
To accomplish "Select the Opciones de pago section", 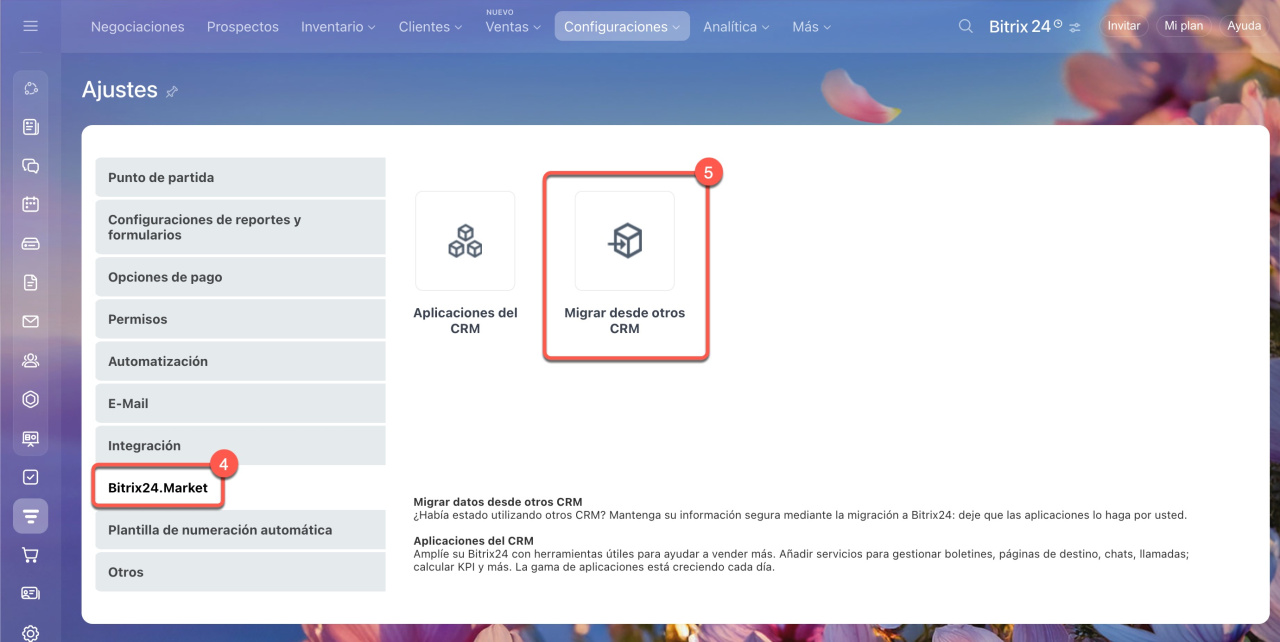I will pyautogui.click(x=240, y=277).
